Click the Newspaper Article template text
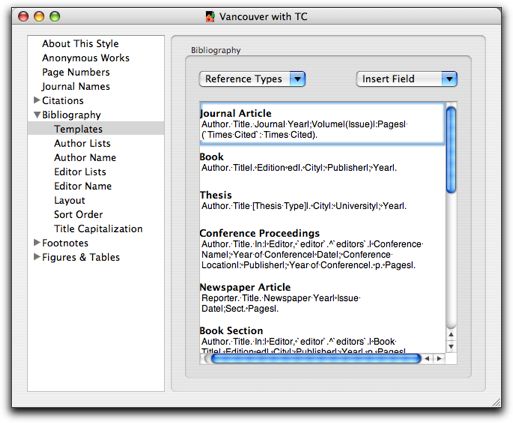The width and height of the screenshot is (513, 423). click(281, 303)
